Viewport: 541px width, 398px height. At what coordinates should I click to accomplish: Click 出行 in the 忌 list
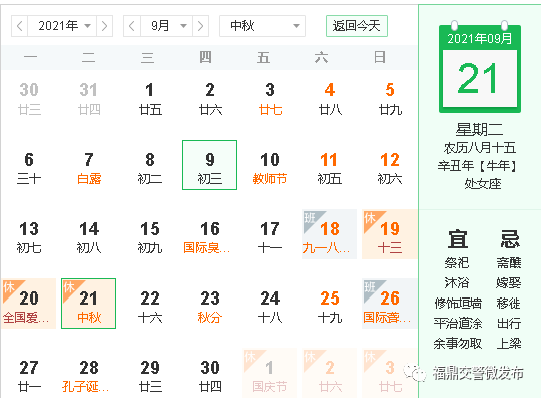509,324
